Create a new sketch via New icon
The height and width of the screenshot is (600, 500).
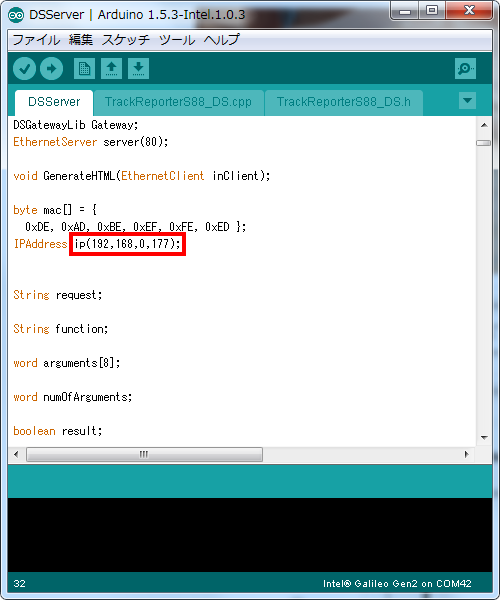click(84, 69)
